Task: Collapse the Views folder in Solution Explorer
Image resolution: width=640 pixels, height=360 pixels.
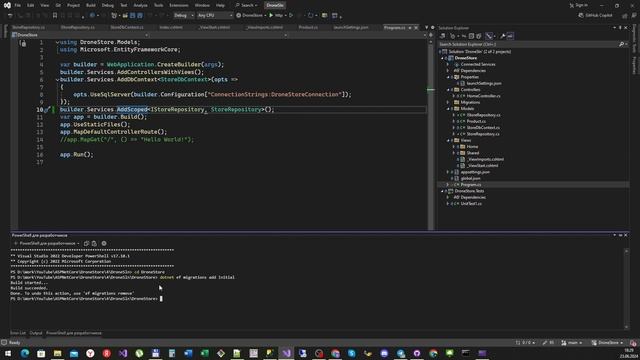Action: (x=448, y=140)
